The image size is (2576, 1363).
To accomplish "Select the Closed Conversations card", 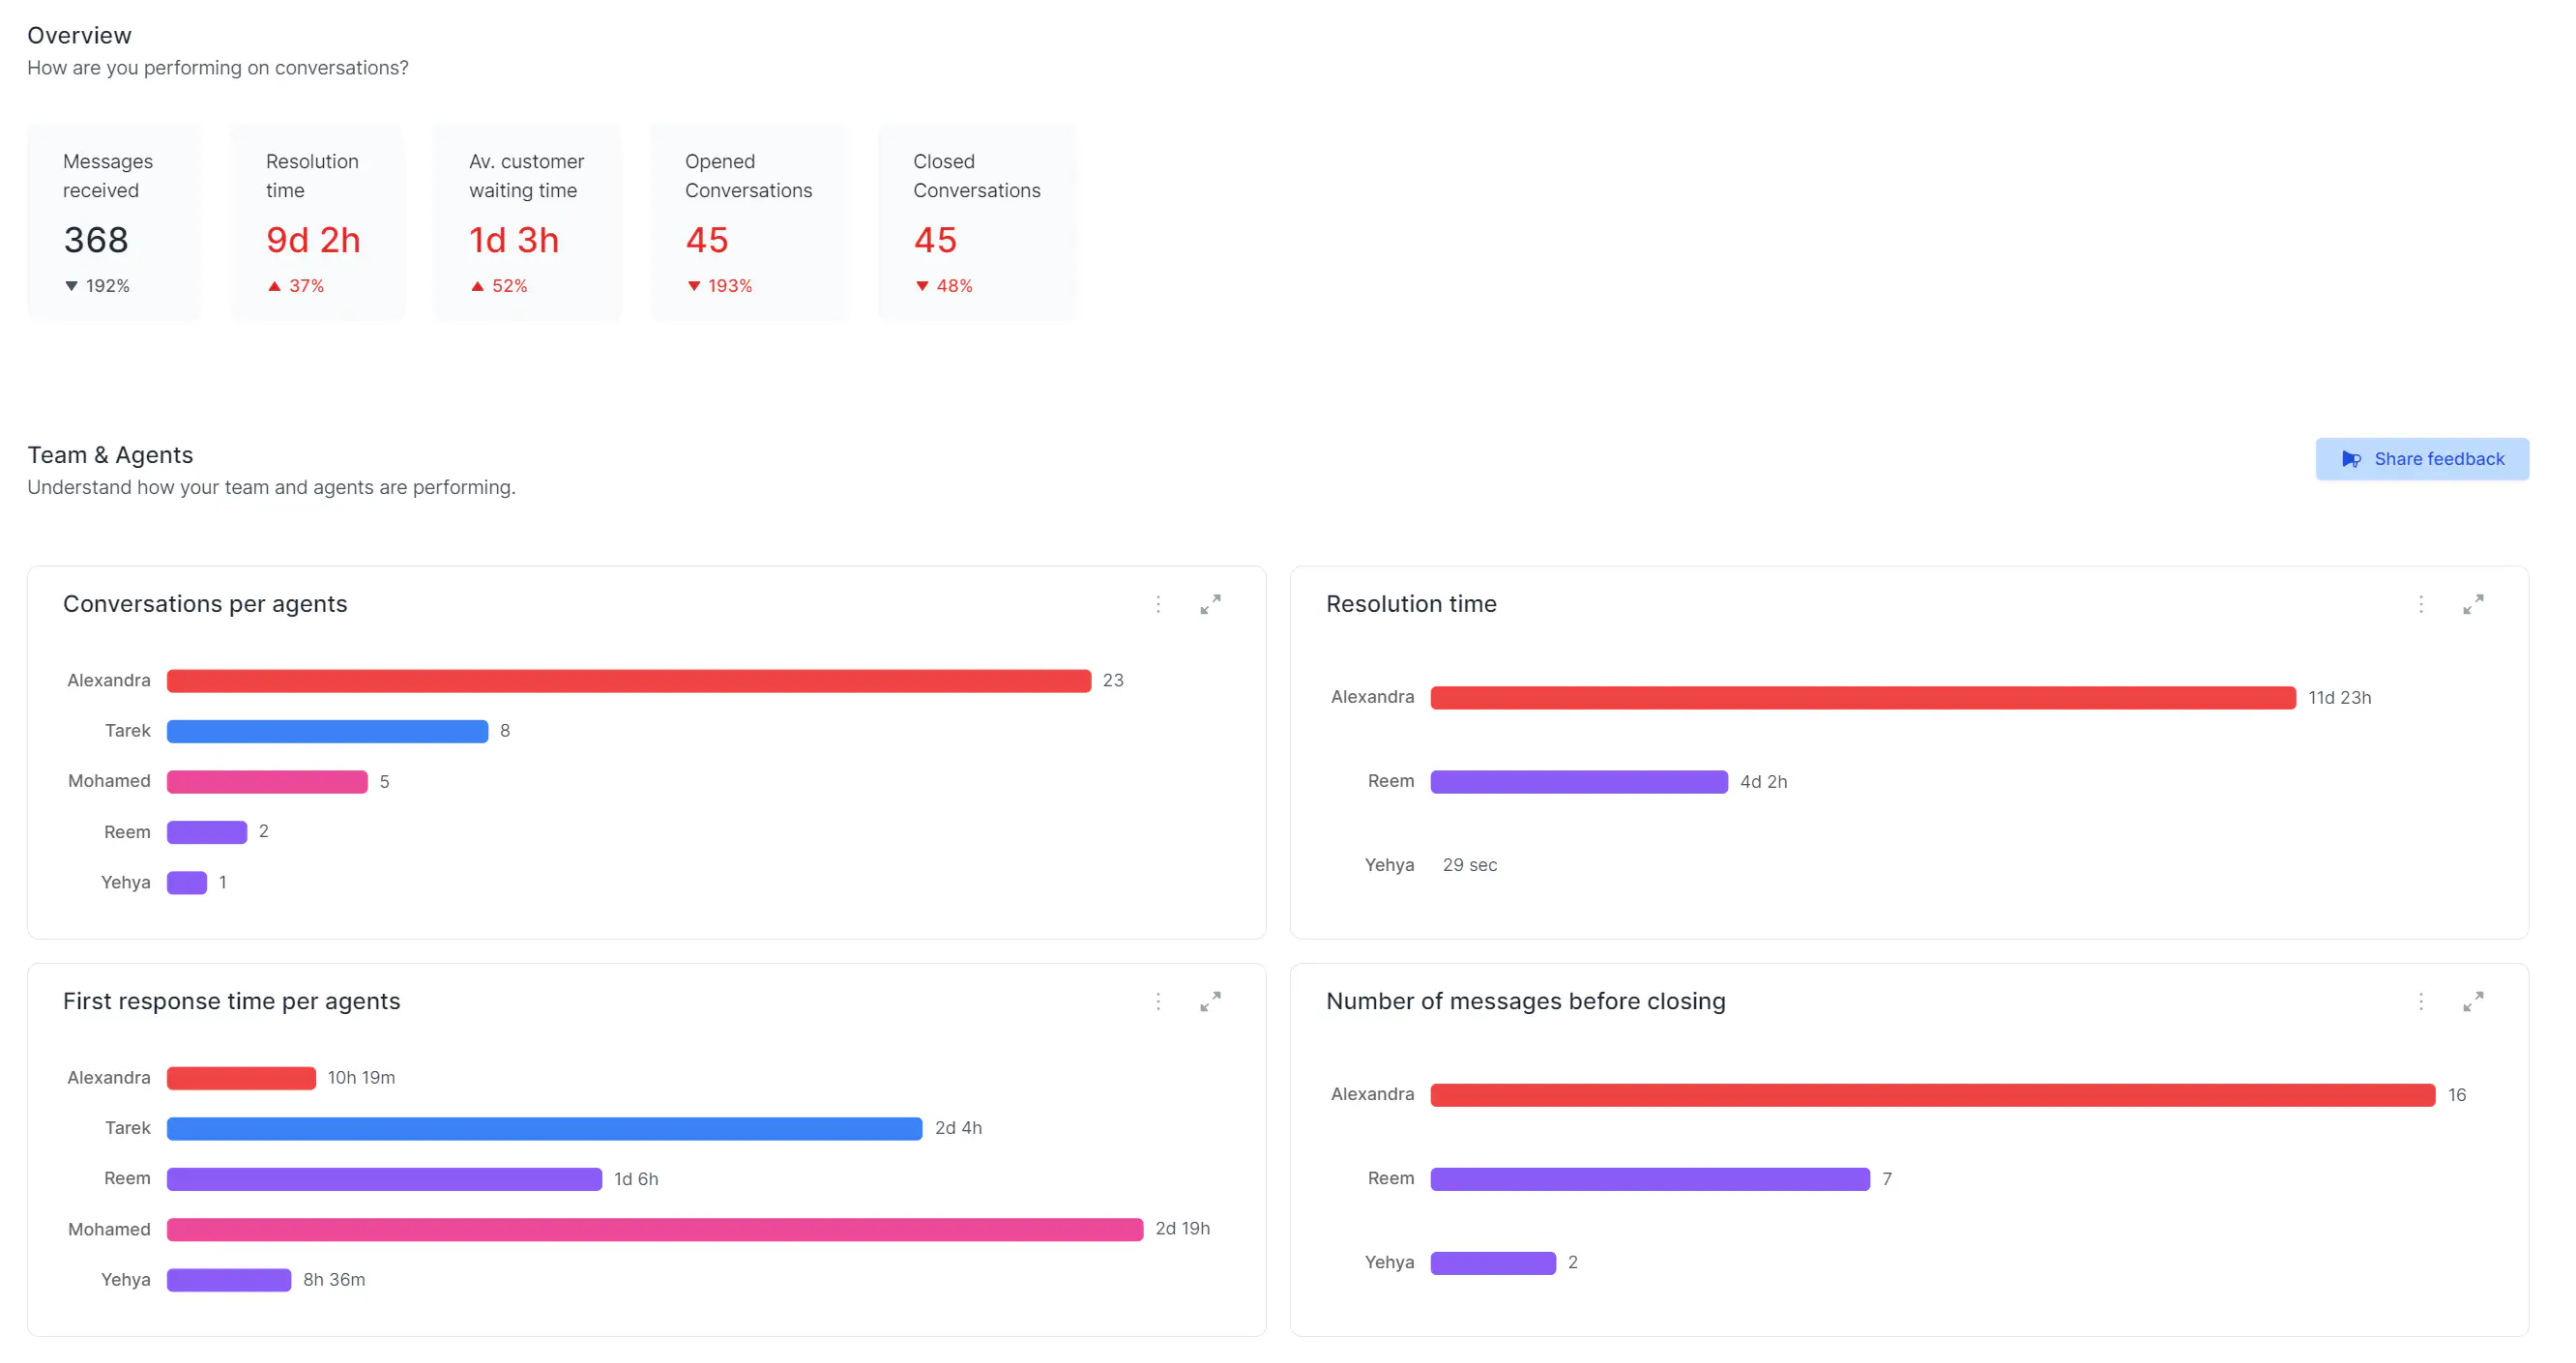I will click(x=977, y=222).
